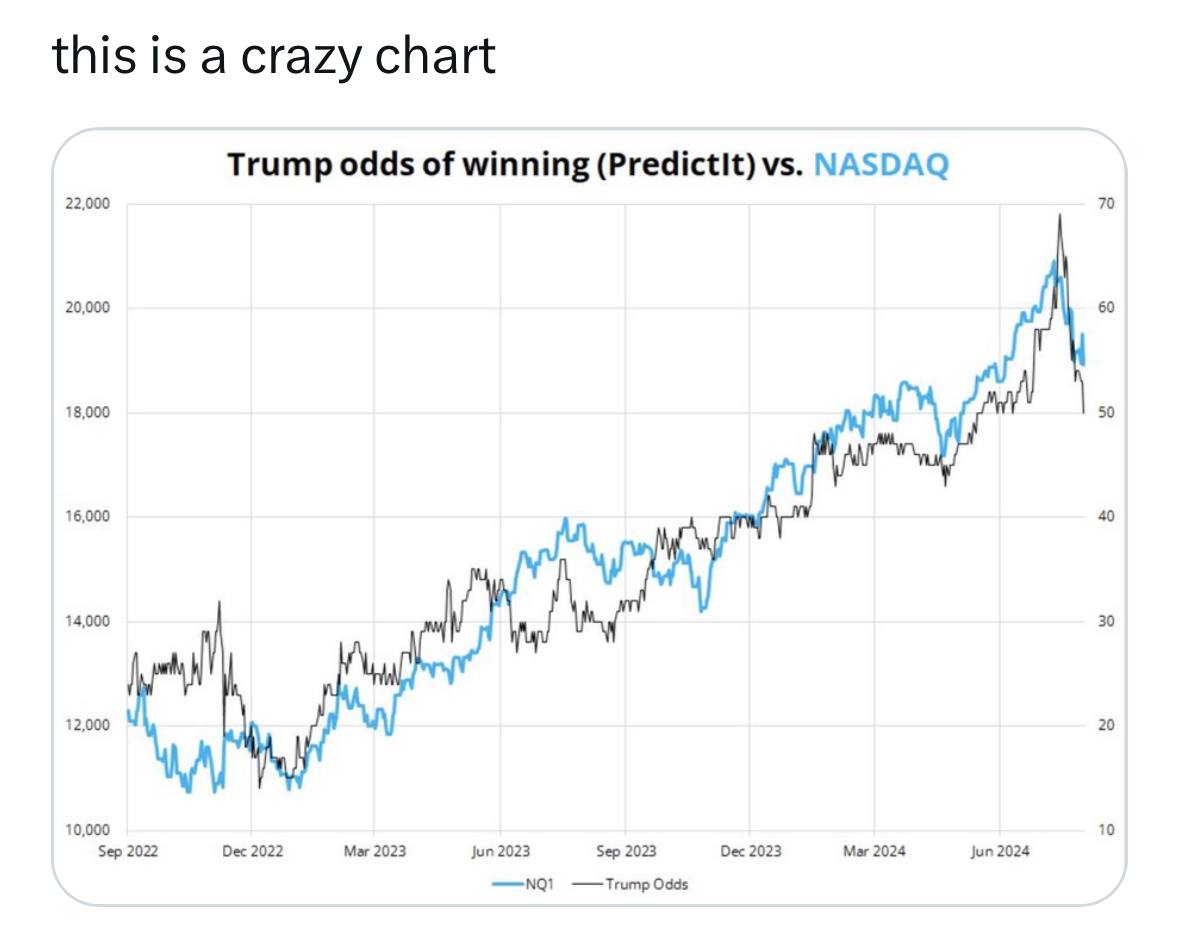Select the Dec 2022 x-axis label
This screenshot has width=1179, height=943.
pyautogui.click(x=252, y=851)
